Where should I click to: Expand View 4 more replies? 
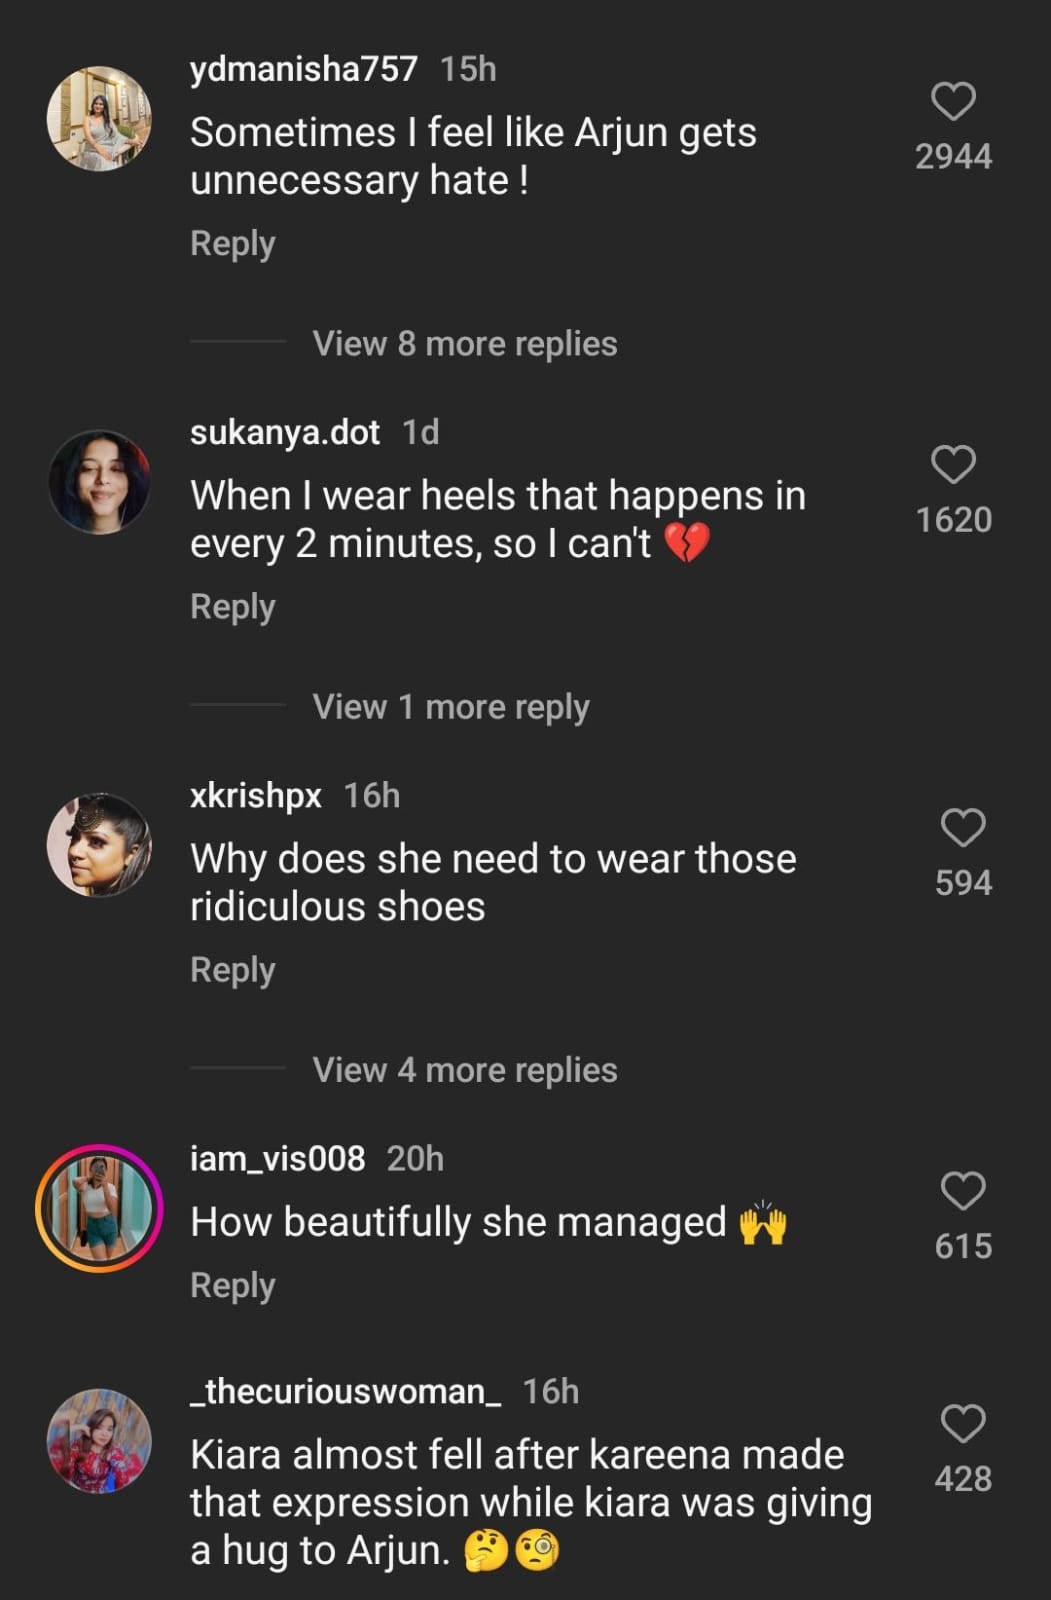(464, 1070)
